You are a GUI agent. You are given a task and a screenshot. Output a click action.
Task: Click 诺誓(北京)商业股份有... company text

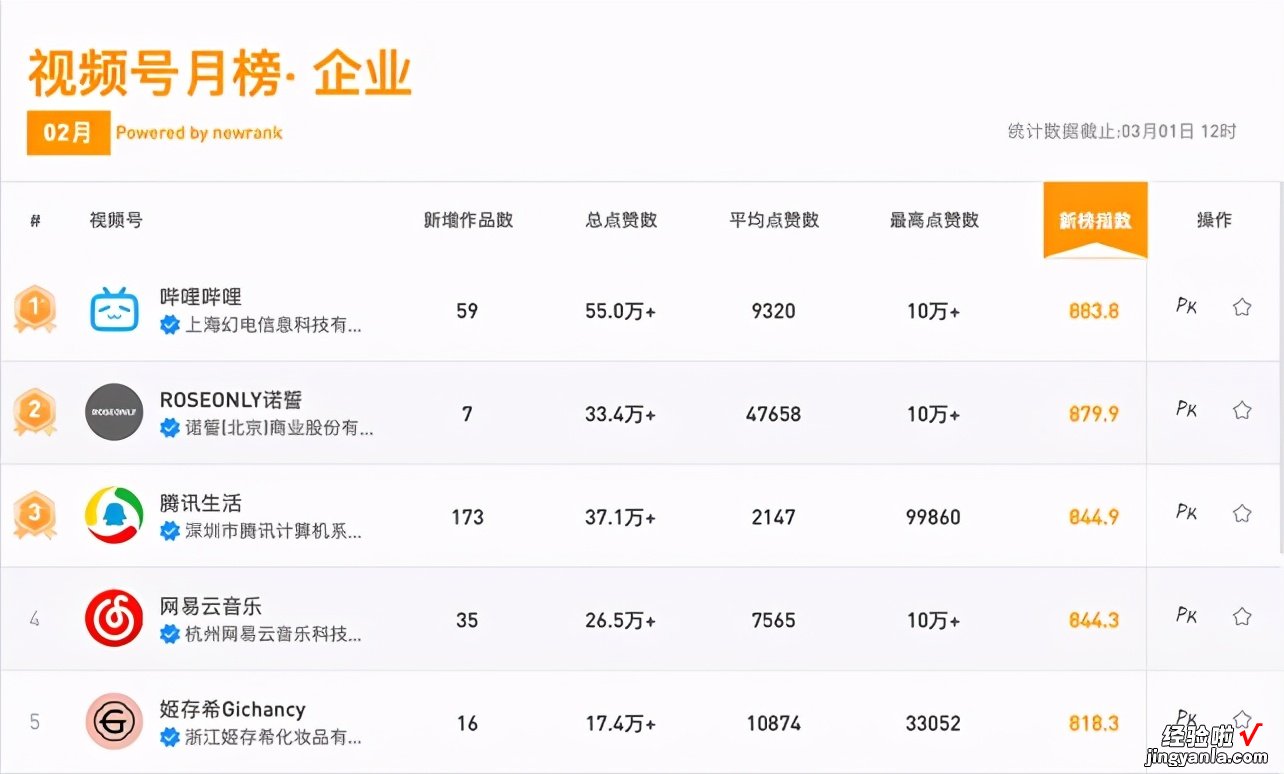point(280,428)
